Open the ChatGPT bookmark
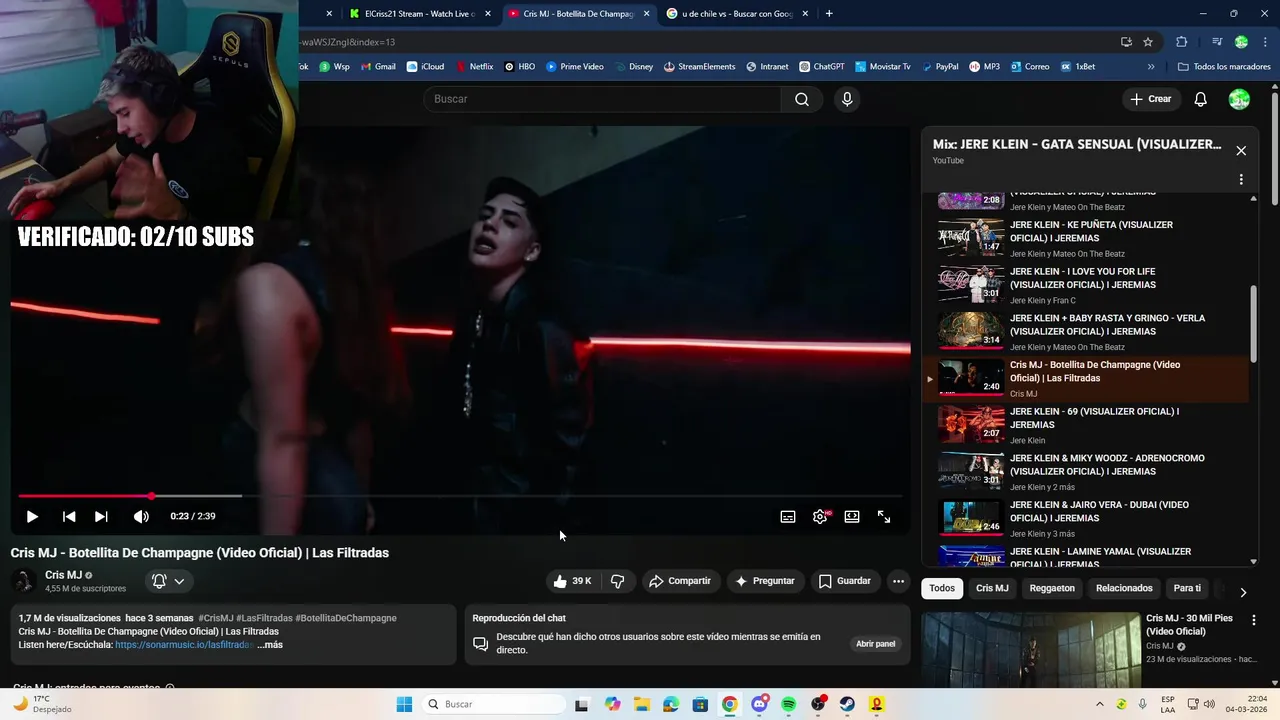Image resolution: width=1280 pixels, height=720 pixels. [x=822, y=67]
